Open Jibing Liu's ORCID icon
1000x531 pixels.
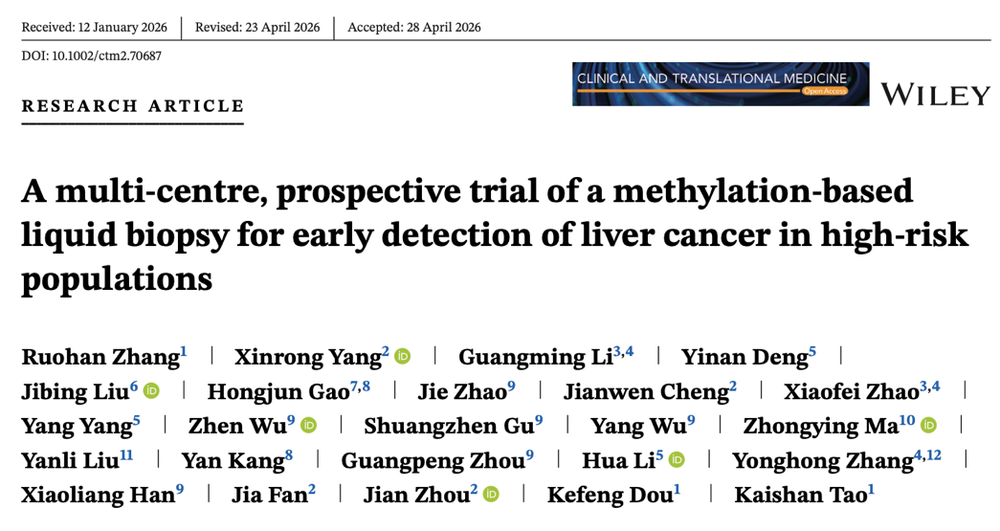151,390
